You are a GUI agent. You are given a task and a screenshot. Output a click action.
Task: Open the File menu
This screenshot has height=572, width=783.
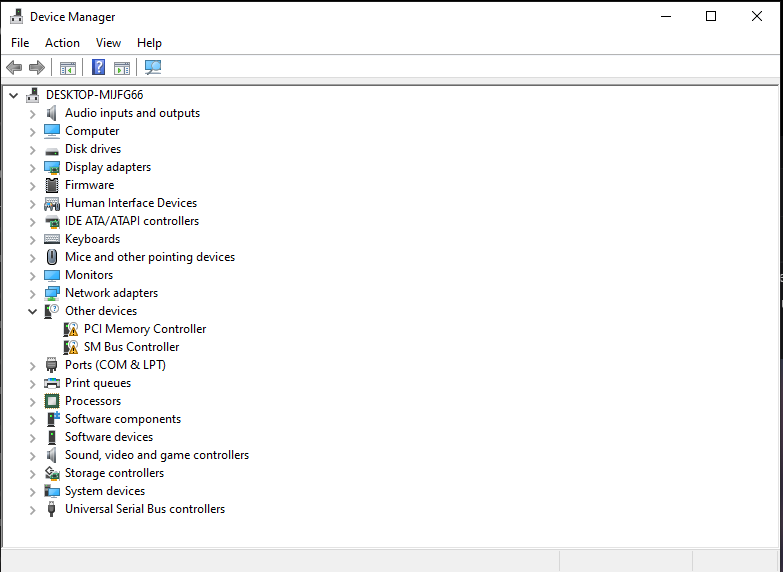(x=20, y=43)
